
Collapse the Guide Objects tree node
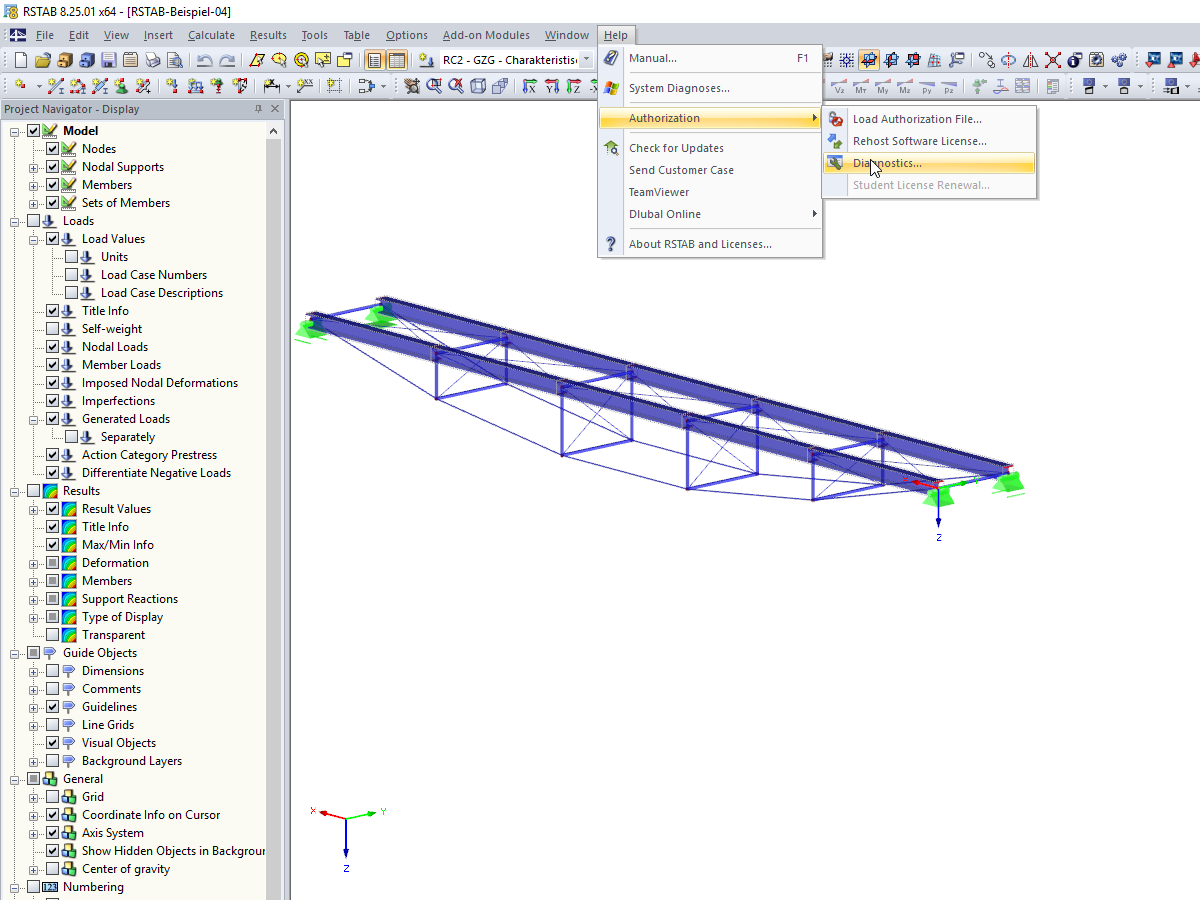tap(15, 653)
